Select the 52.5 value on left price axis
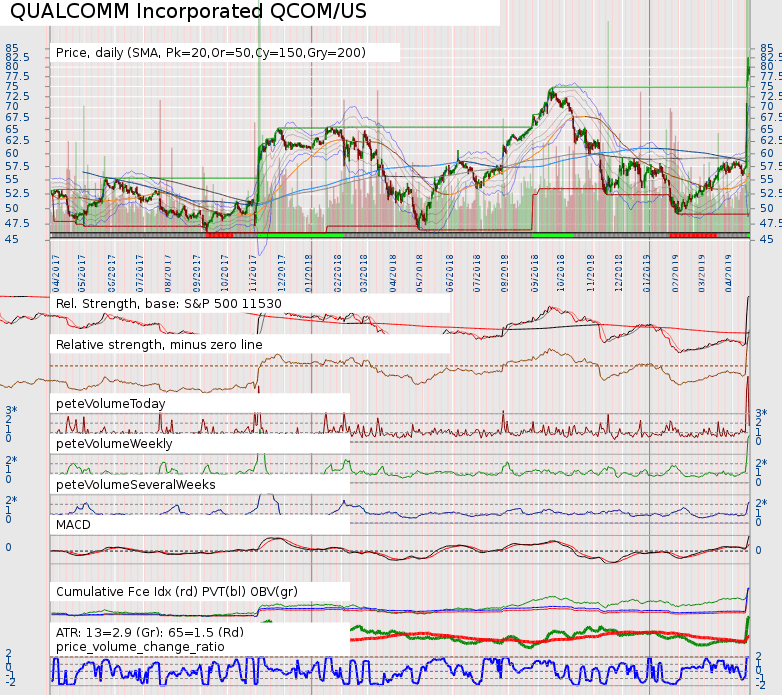The width and height of the screenshot is (782, 695). tap(17, 193)
